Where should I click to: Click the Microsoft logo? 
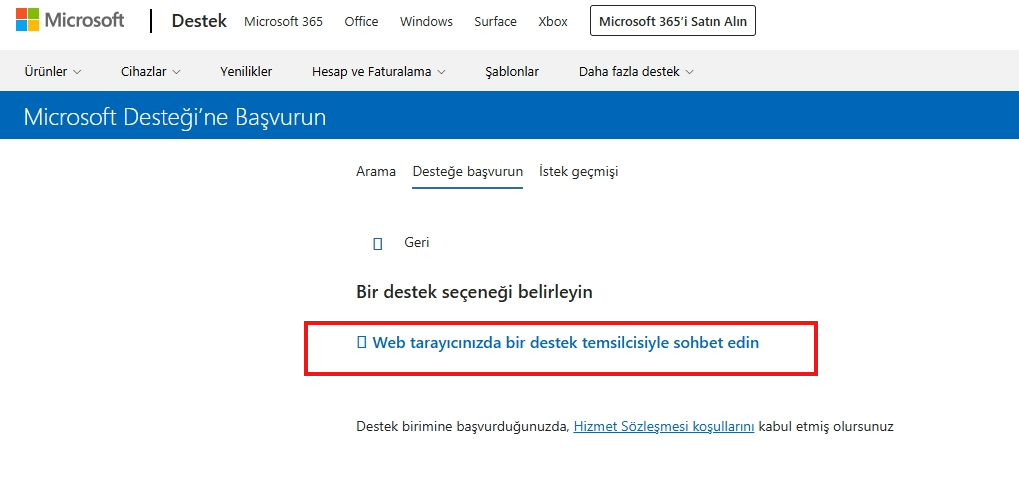[70, 20]
